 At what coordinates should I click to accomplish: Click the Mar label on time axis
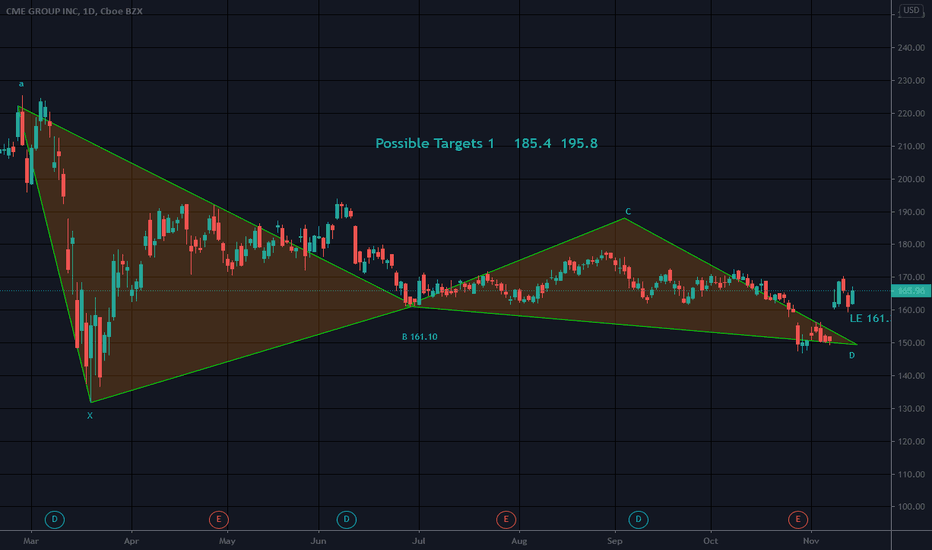(x=31, y=541)
